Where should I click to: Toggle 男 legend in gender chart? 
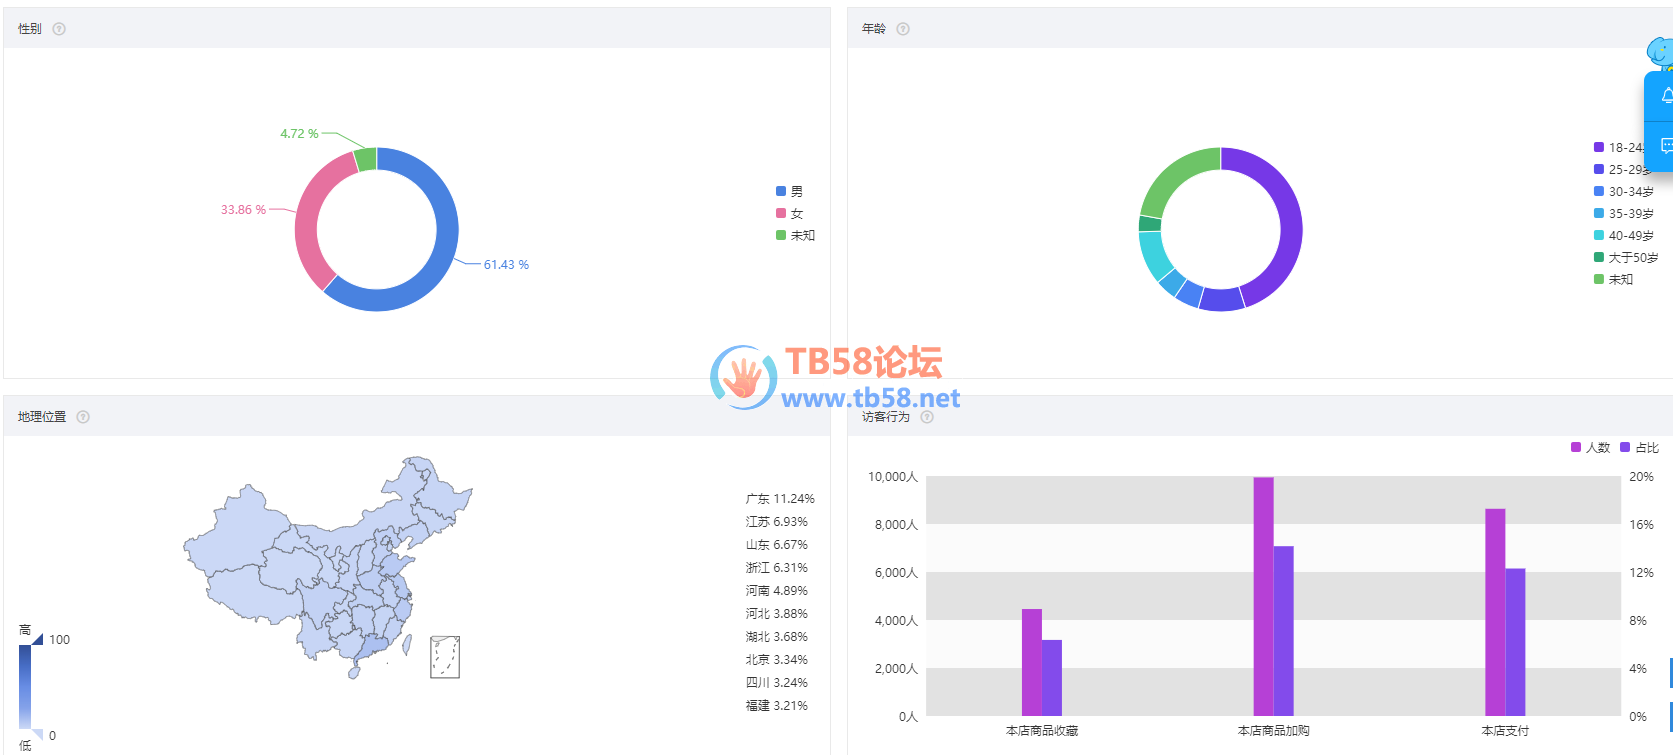[x=789, y=191]
